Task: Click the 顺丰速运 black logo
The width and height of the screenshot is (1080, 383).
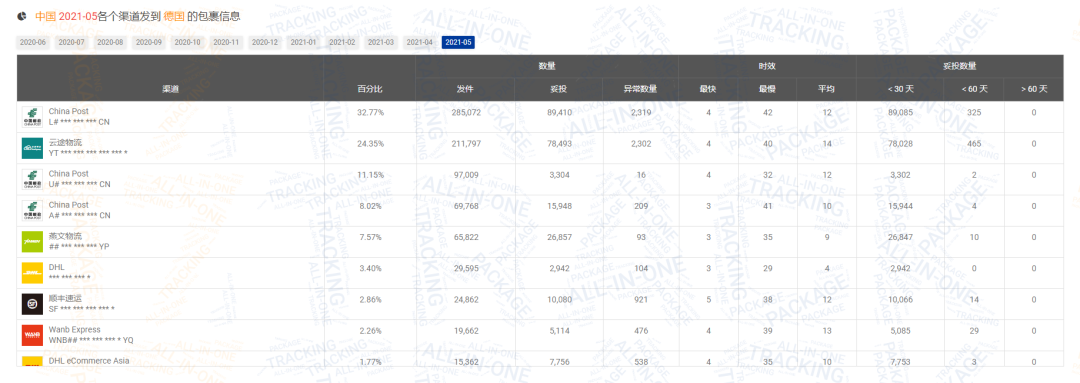Action: (32, 304)
